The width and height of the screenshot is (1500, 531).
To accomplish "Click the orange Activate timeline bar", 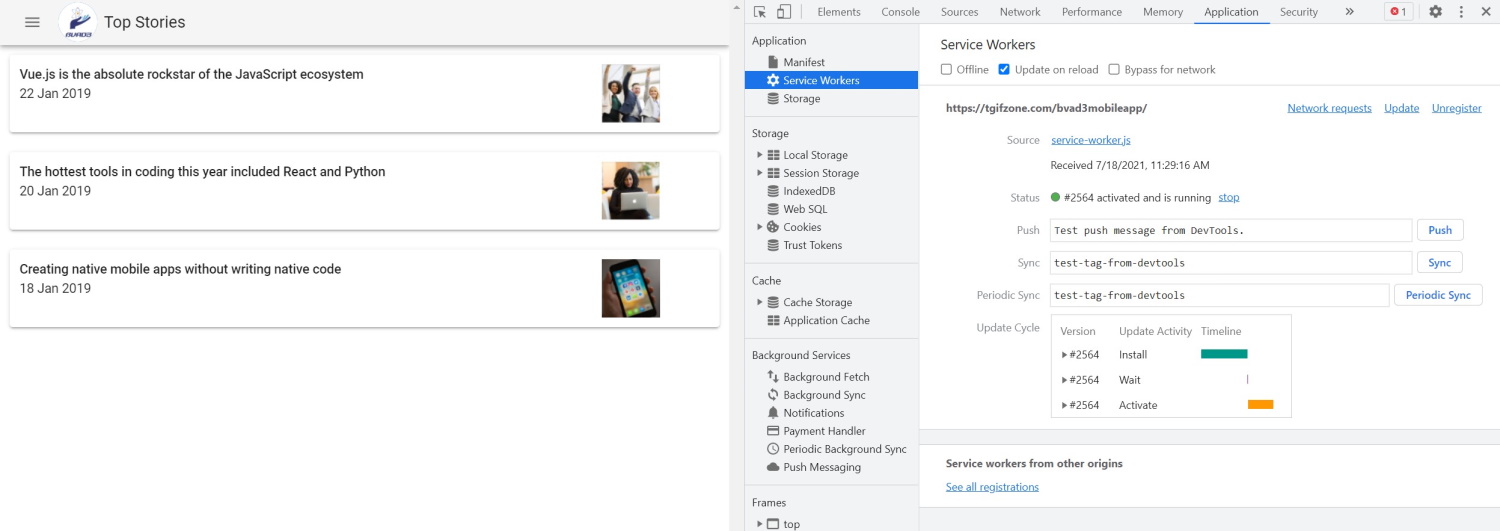I will (x=1260, y=405).
